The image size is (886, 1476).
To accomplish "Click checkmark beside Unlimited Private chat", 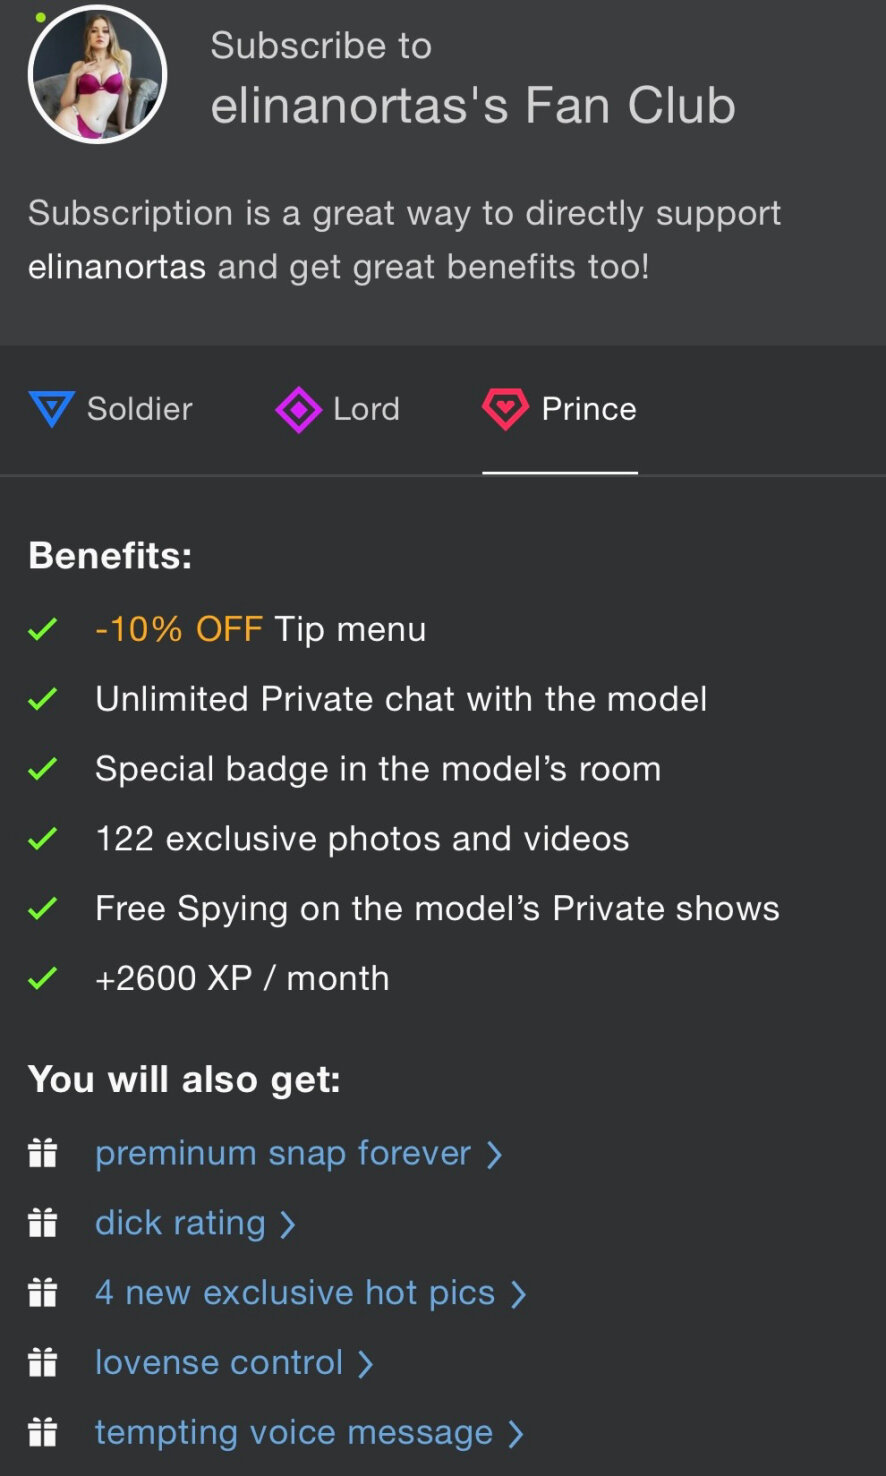I will (x=43, y=699).
